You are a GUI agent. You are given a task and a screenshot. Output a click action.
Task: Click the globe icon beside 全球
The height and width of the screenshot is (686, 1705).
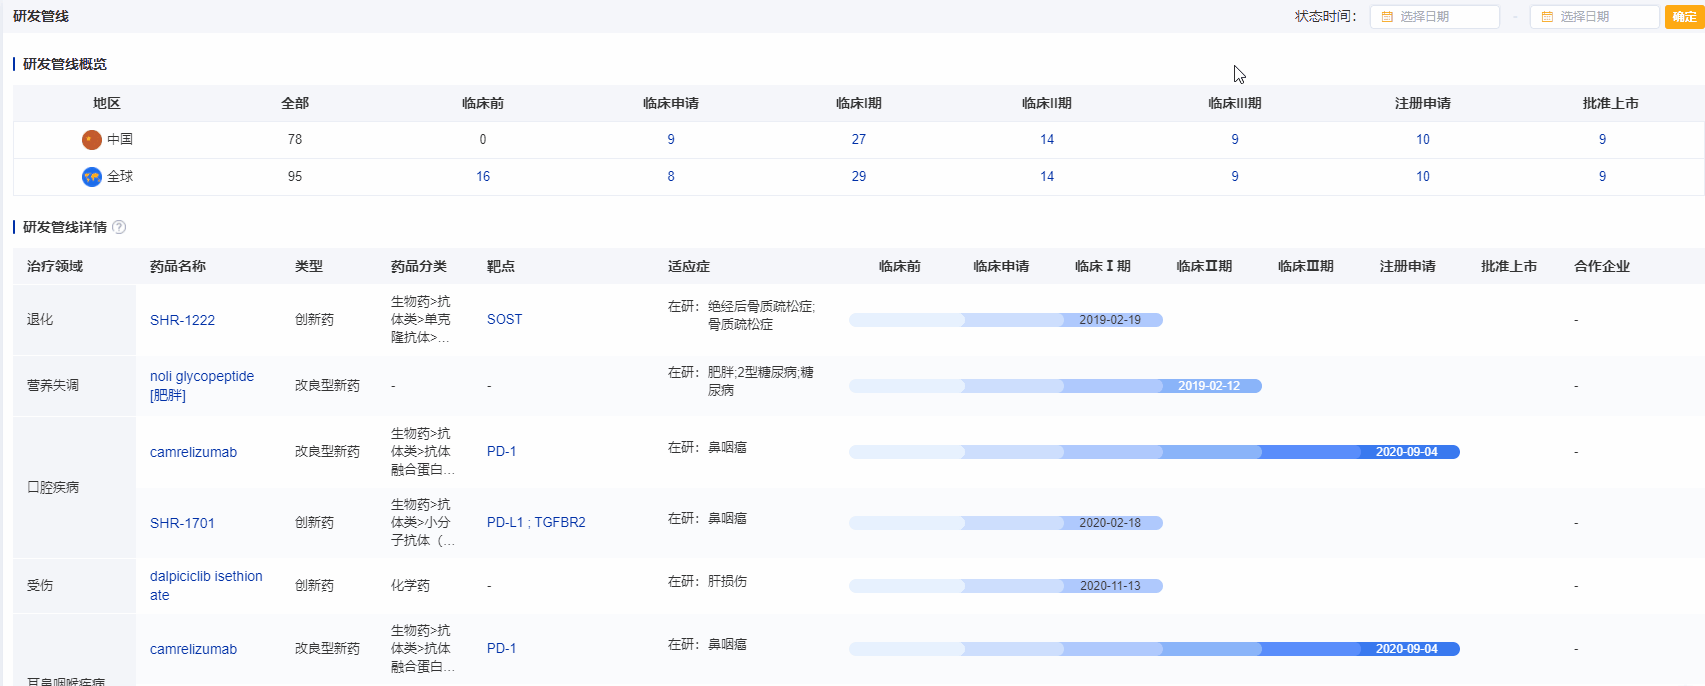click(92, 177)
